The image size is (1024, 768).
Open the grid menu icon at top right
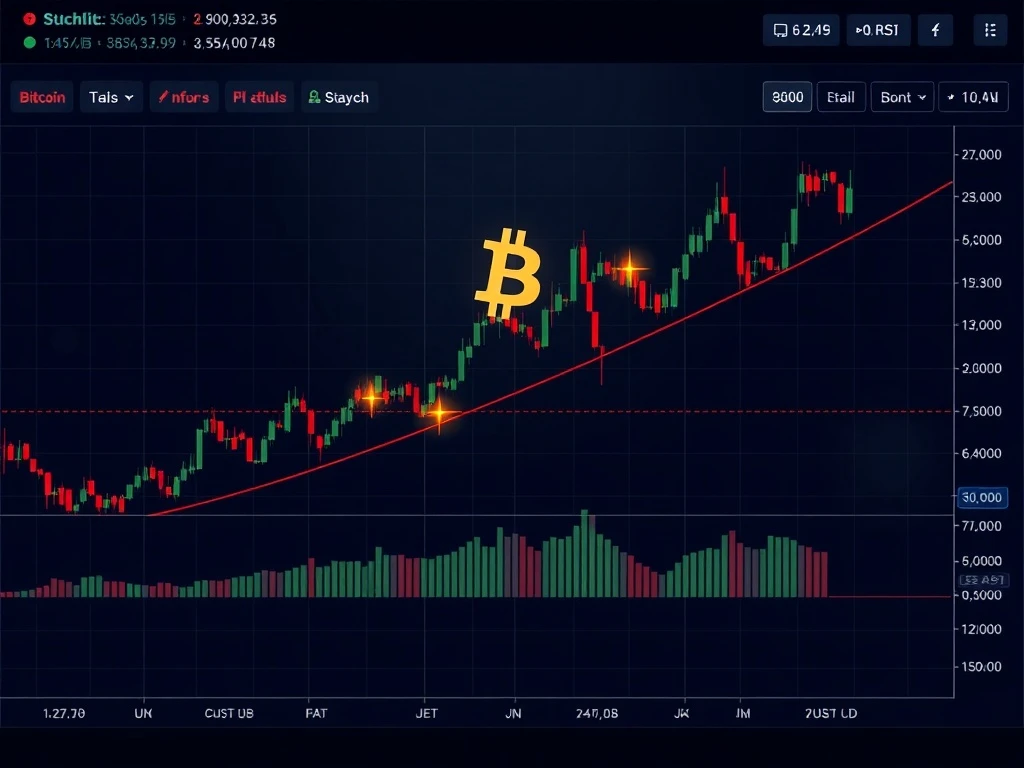pyautogui.click(x=990, y=31)
